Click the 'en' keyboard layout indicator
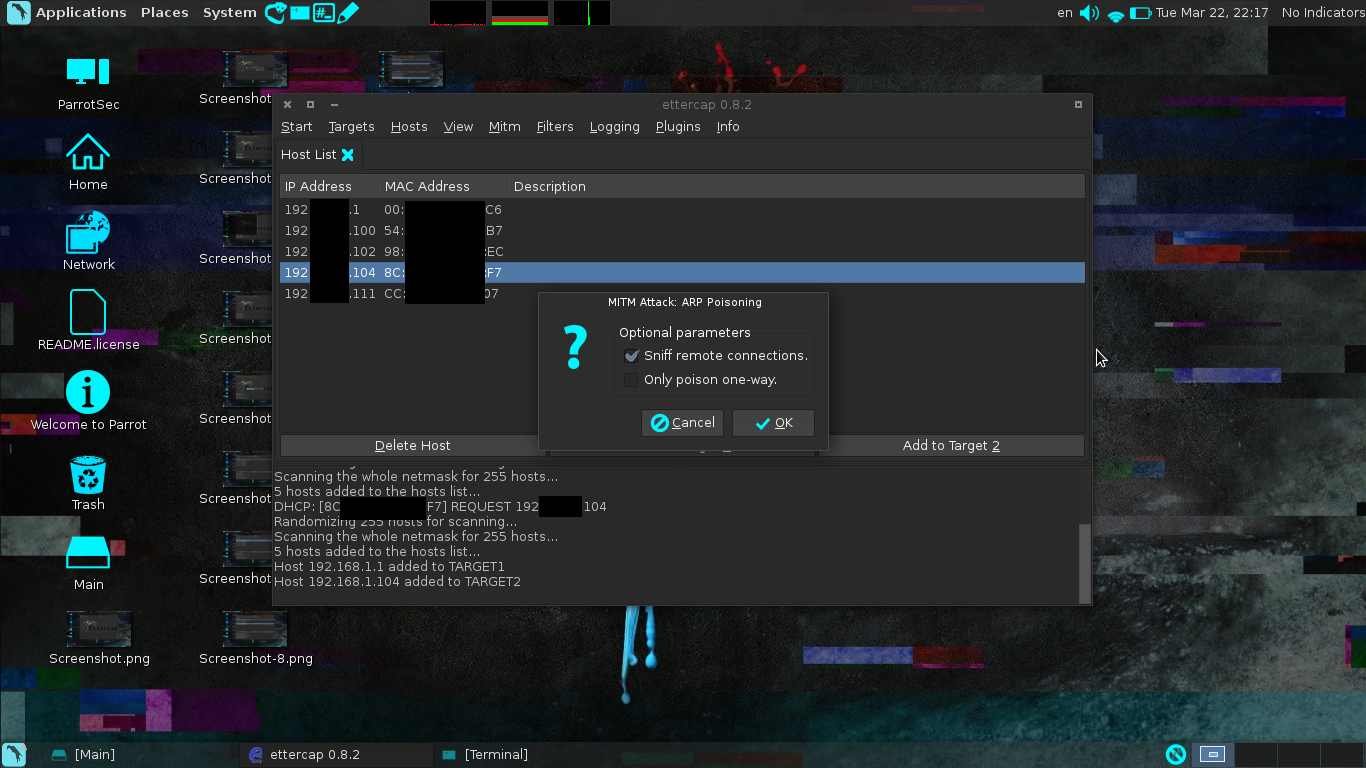The image size is (1366, 768). (x=1064, y=13)
